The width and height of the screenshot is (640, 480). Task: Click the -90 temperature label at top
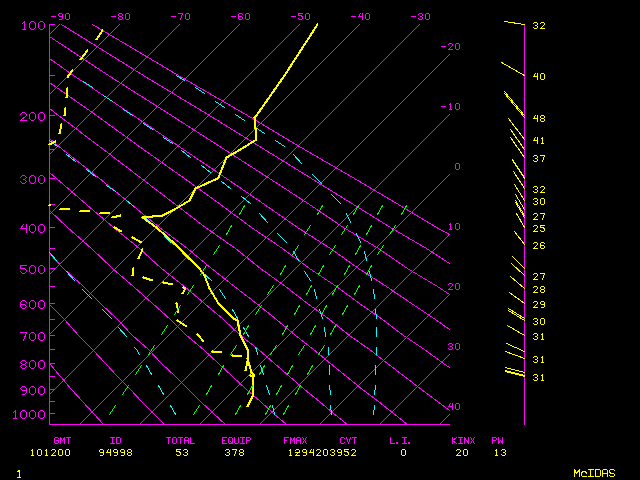click(60, 16)
